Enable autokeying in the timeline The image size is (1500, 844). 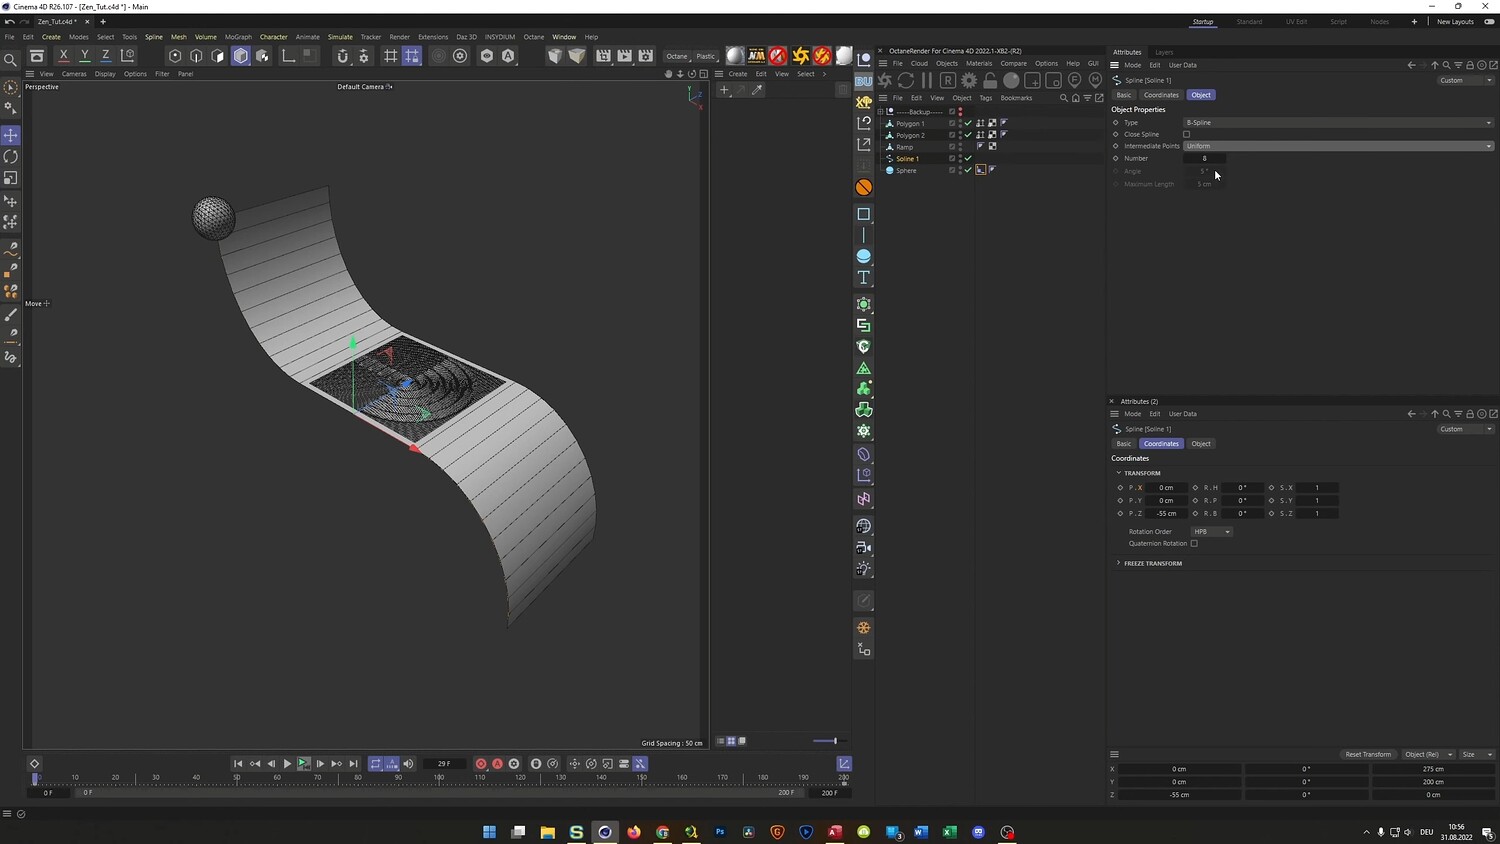pos(497,764)
